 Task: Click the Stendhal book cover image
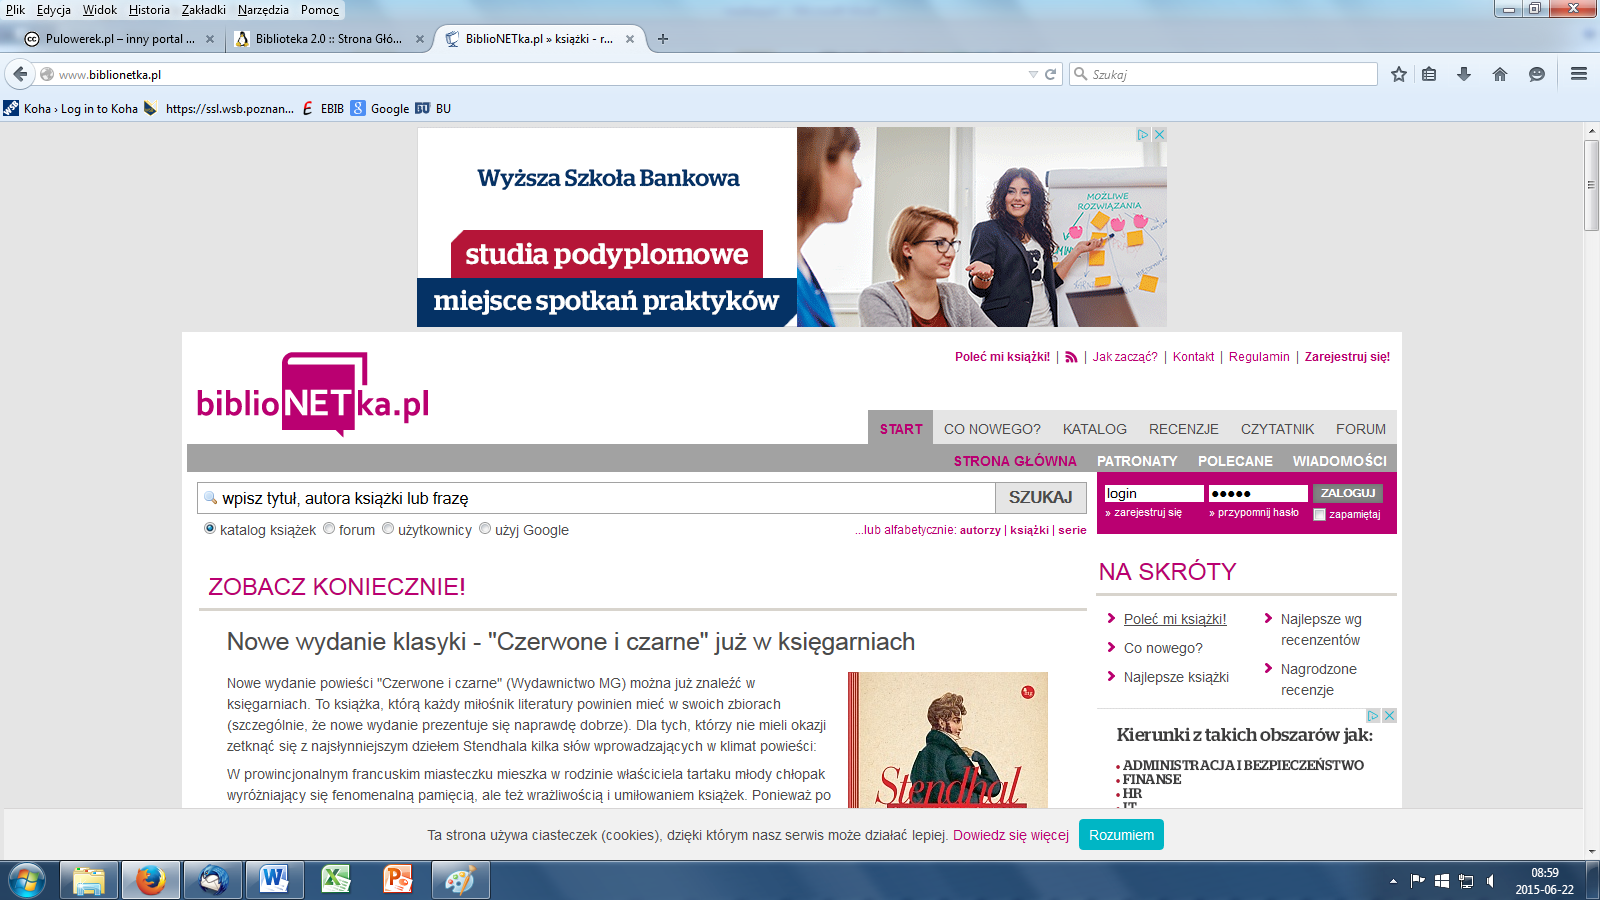click(x=948, y=740)
